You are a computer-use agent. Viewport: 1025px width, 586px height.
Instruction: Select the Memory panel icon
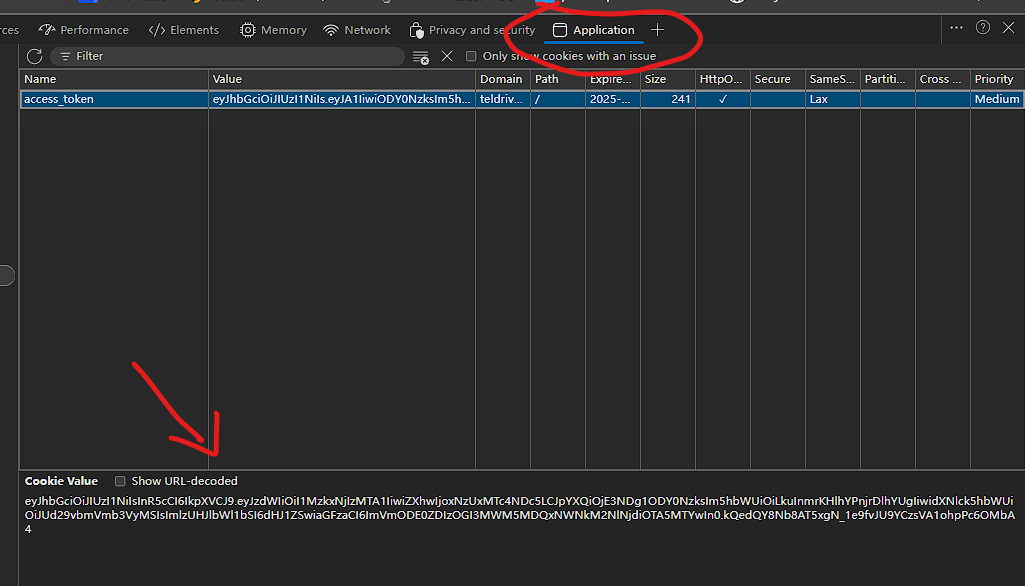coord(248,30)
